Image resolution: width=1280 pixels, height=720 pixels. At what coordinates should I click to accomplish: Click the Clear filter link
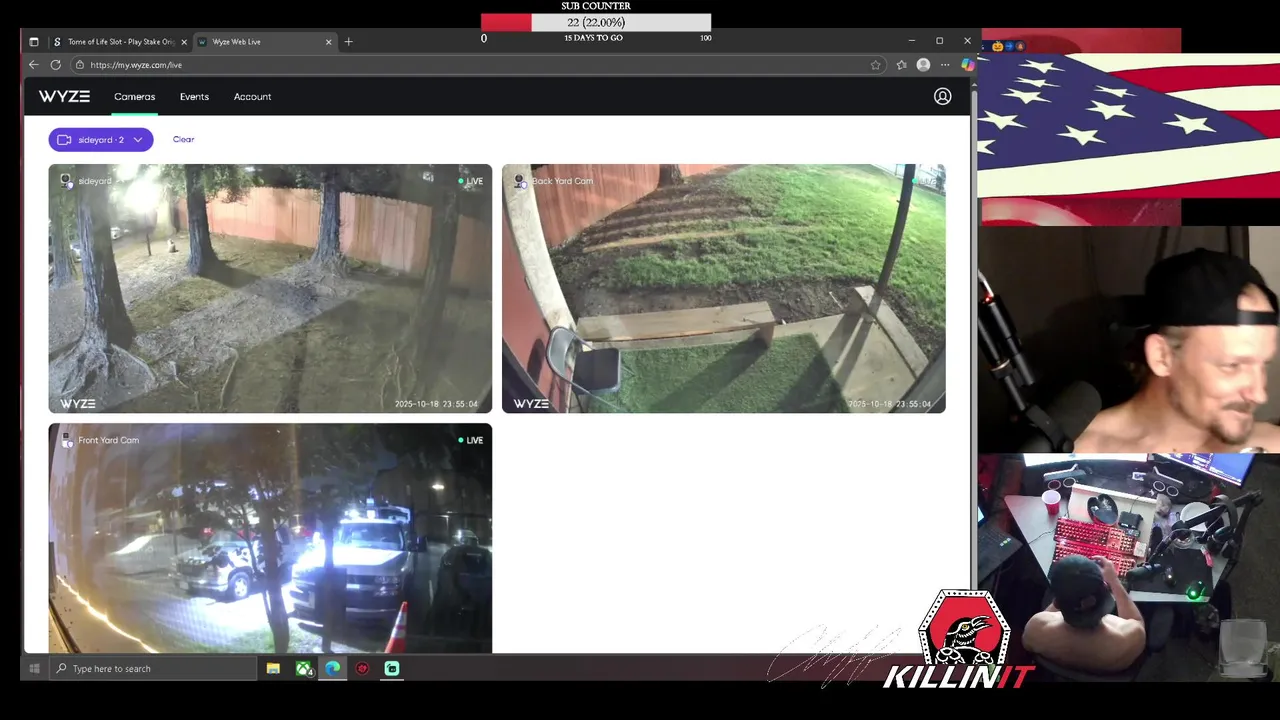click(183, 139)
